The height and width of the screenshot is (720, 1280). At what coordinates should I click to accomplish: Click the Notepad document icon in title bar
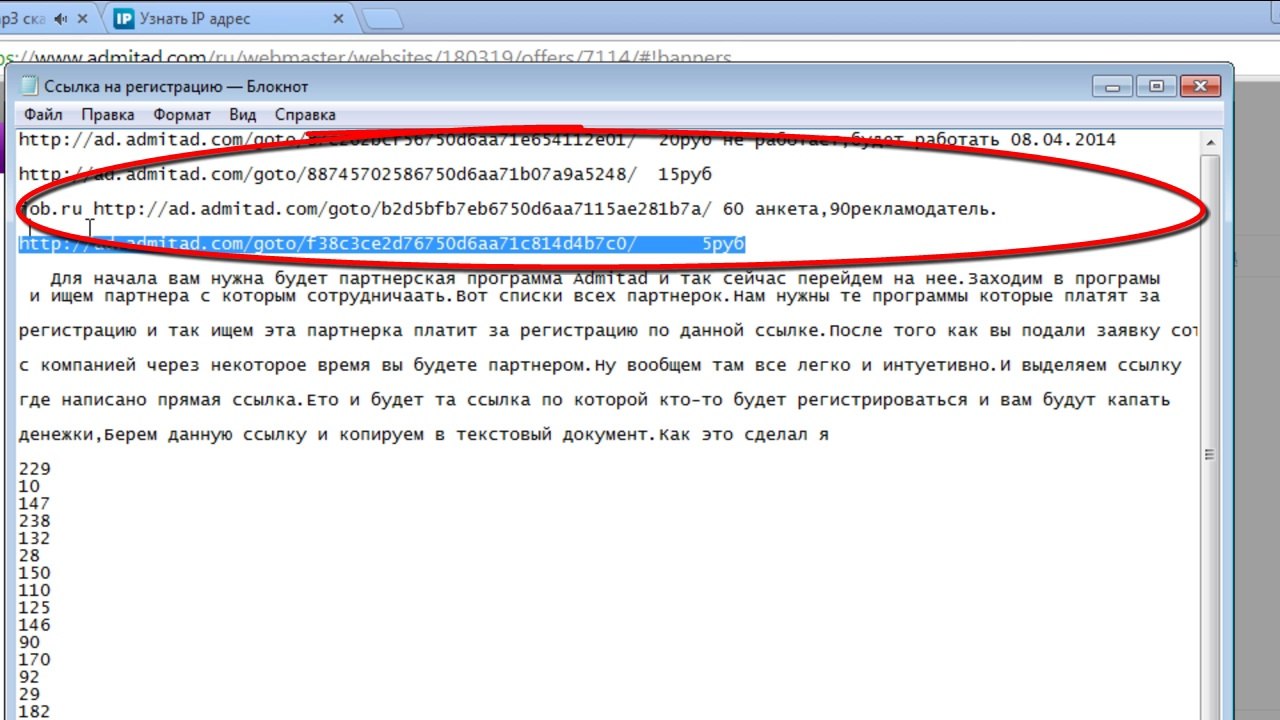coord(29,86)
